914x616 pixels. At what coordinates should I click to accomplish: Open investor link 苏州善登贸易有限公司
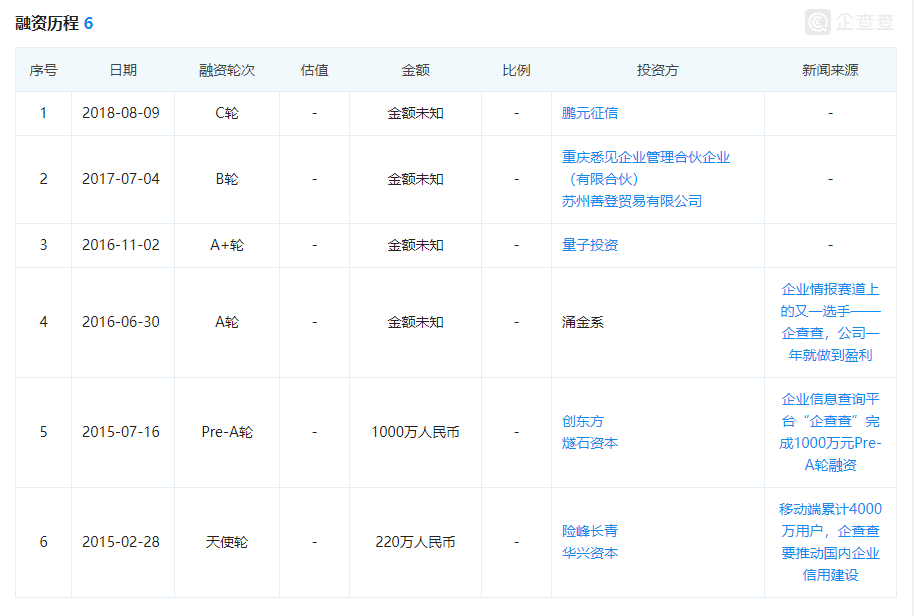pos(631,201)
